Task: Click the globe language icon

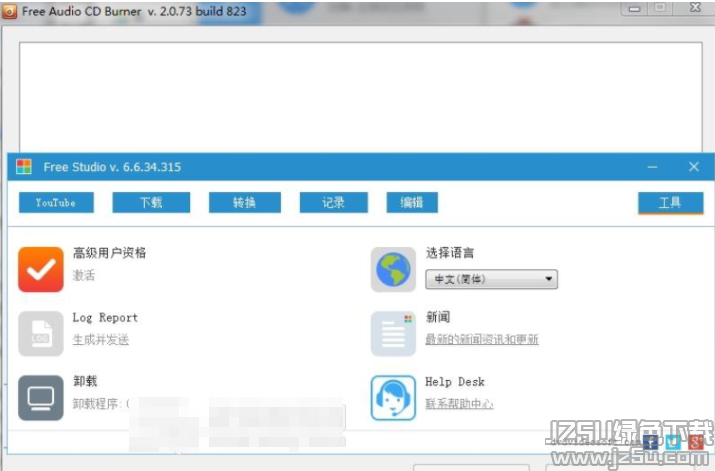Action: tap(393, 269)
